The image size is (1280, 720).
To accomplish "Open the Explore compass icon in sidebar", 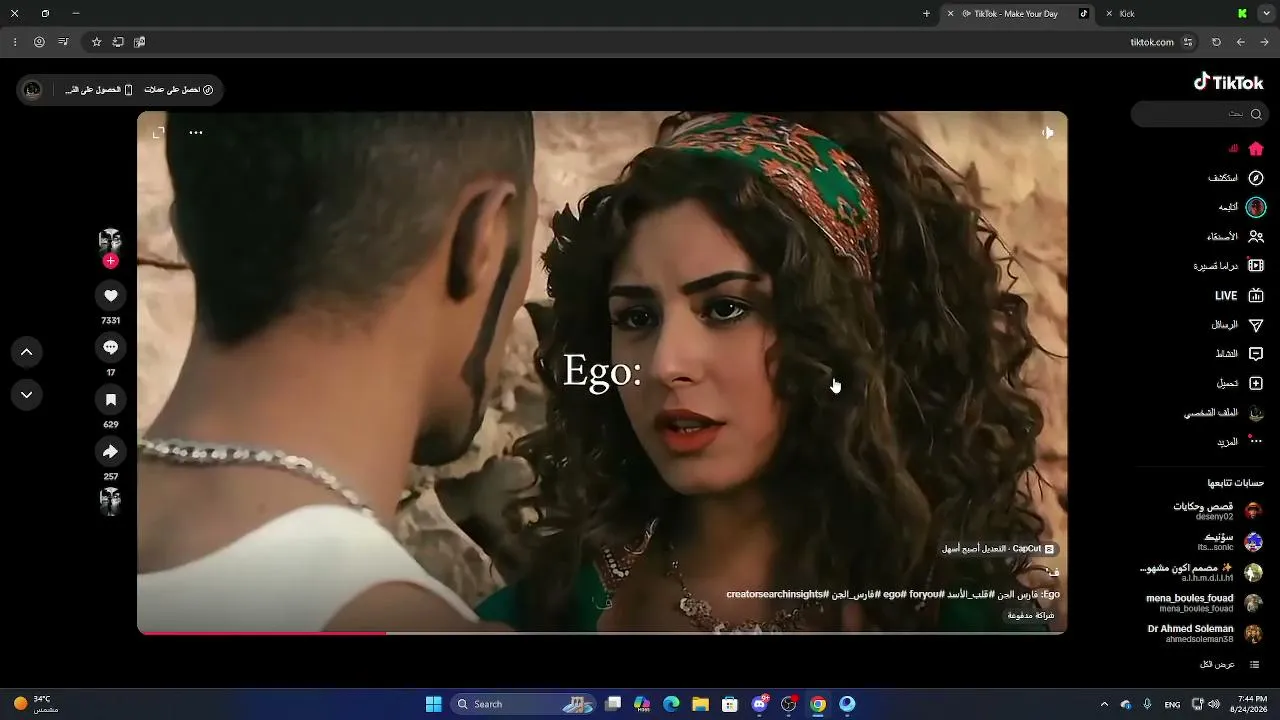I will tap(1256, 178).
